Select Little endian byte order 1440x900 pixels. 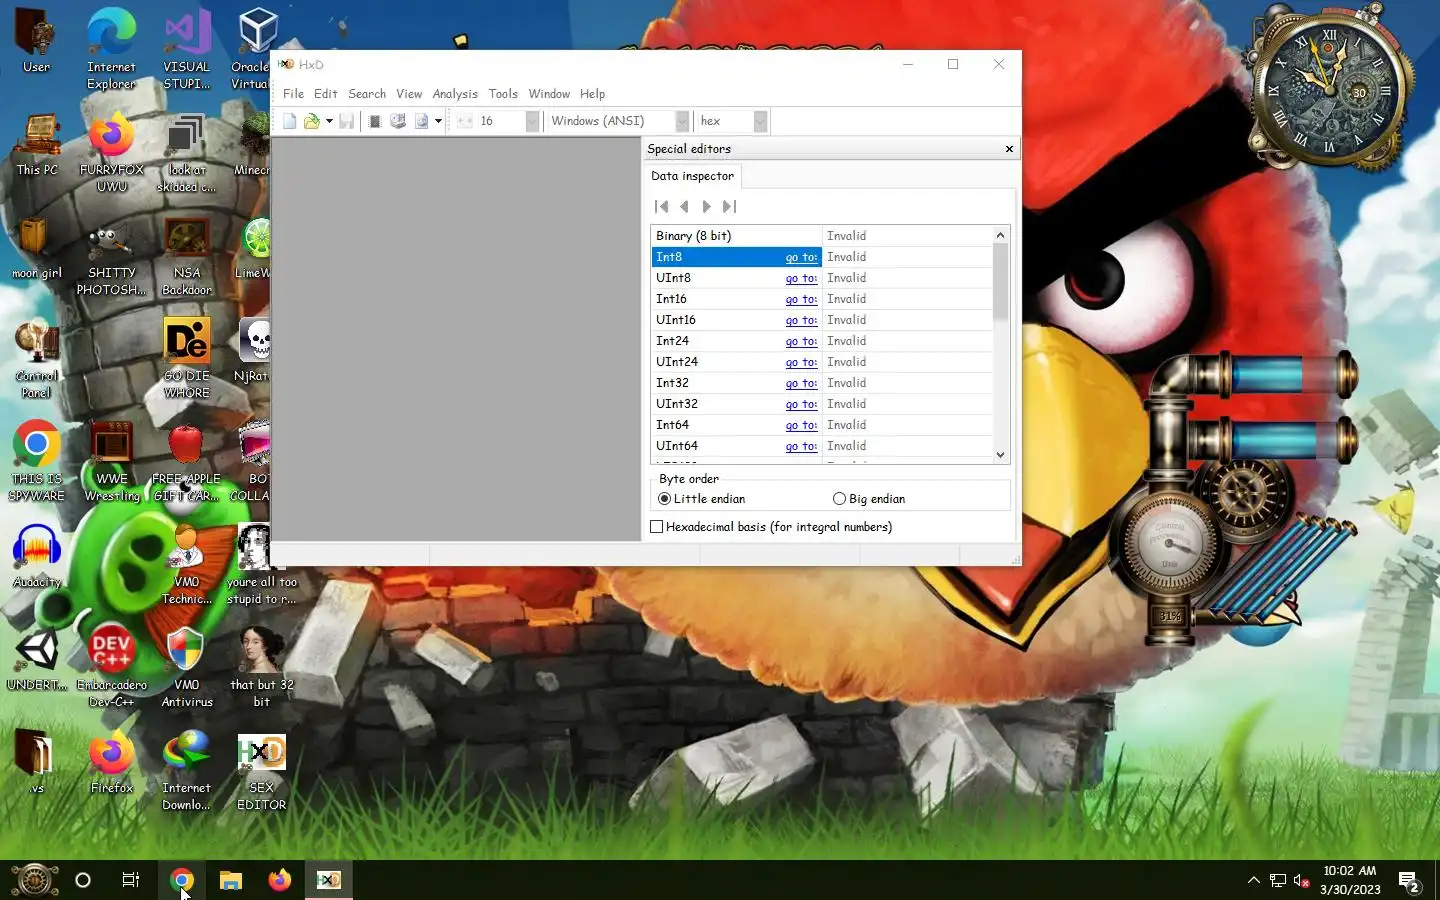tap(701, 499)
